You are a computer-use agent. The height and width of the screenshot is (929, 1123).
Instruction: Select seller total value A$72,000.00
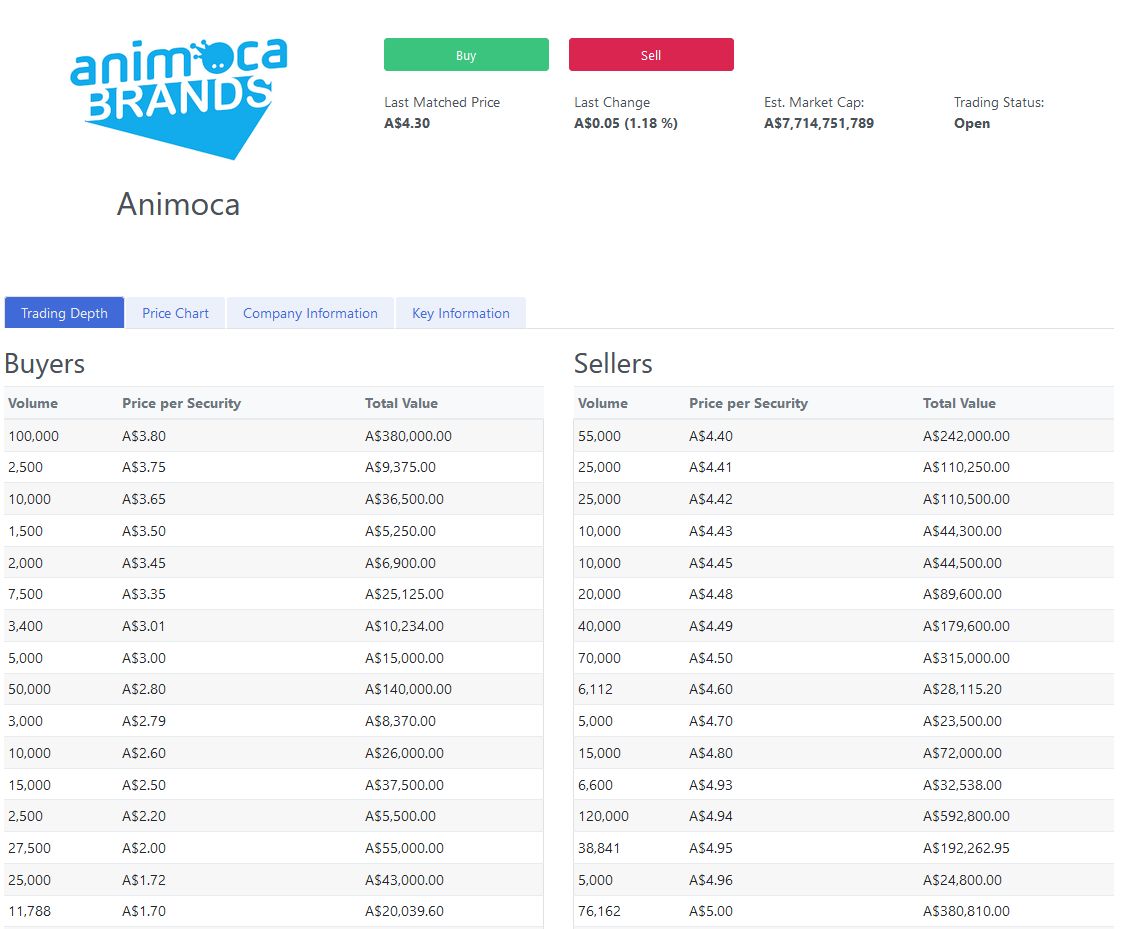click(x=963, y=754)
